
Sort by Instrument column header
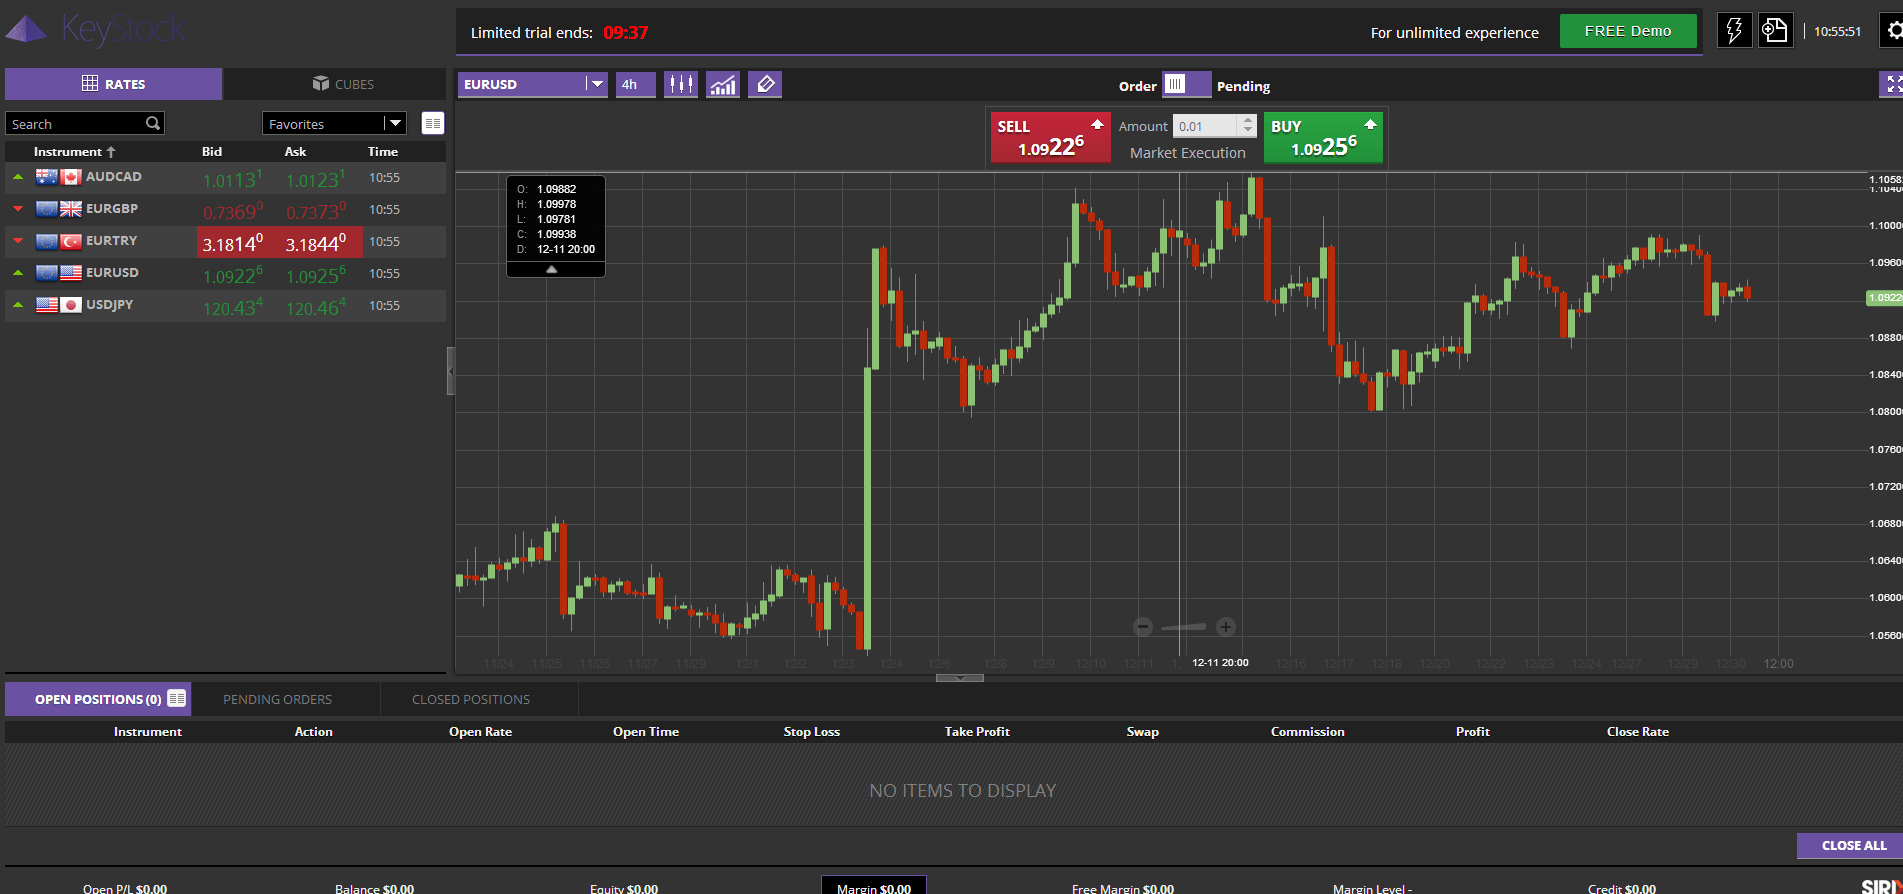click(74, 152)
